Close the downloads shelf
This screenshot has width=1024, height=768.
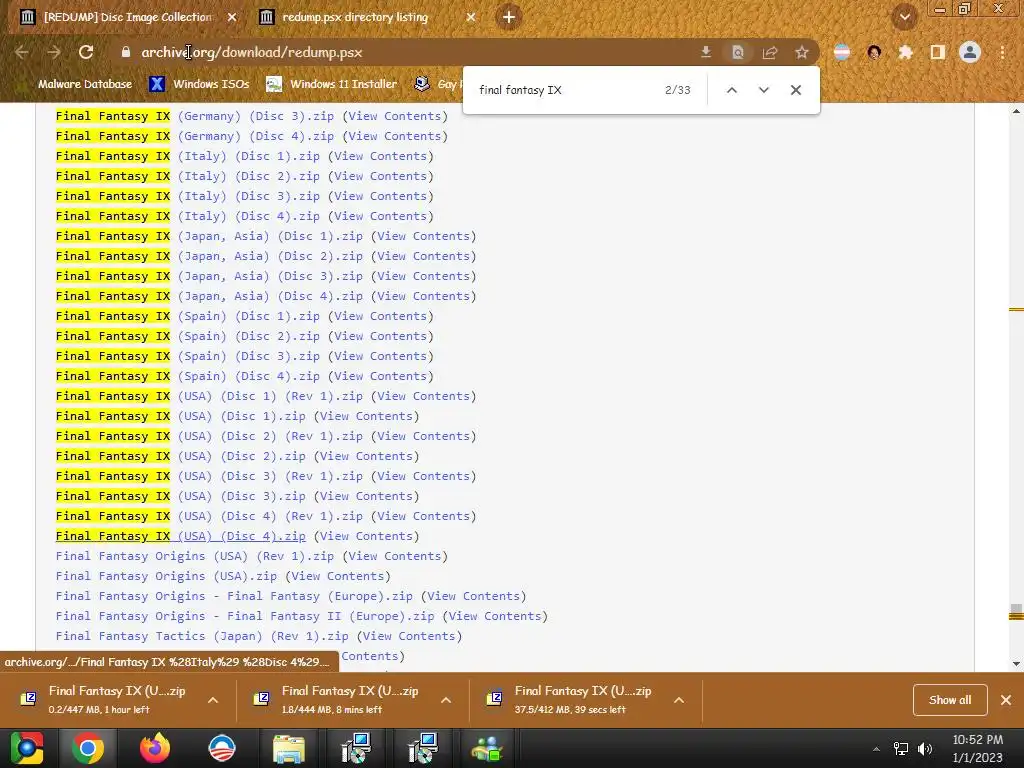pos(1006,700)
